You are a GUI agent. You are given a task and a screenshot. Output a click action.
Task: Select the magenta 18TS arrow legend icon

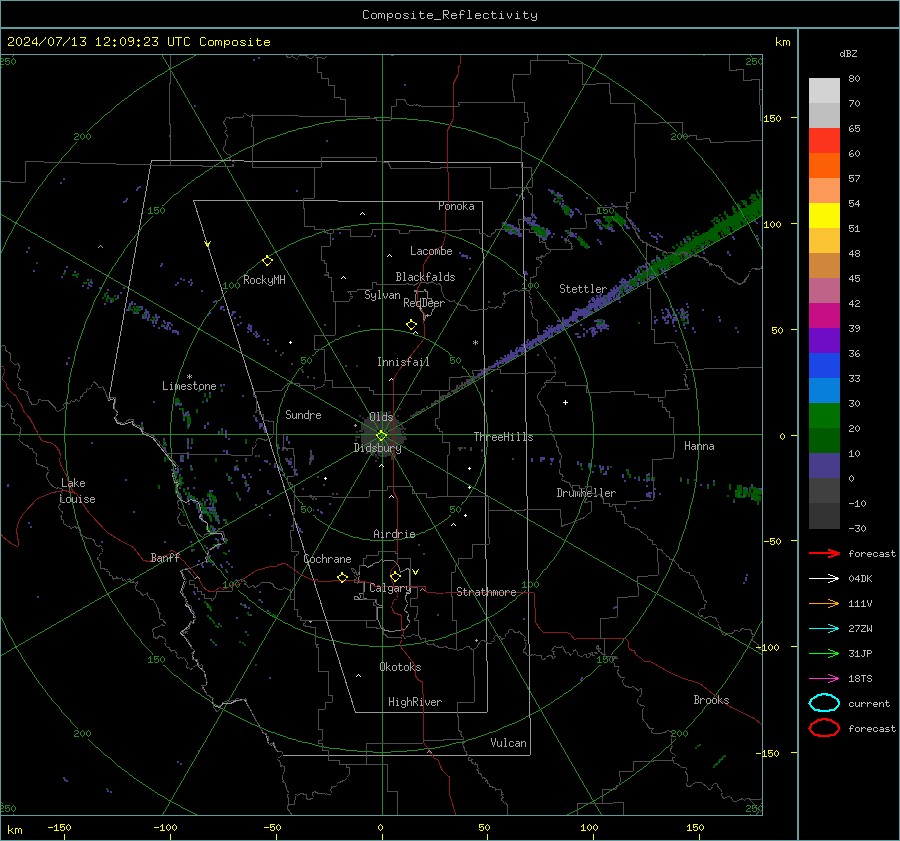pos(824,679)
